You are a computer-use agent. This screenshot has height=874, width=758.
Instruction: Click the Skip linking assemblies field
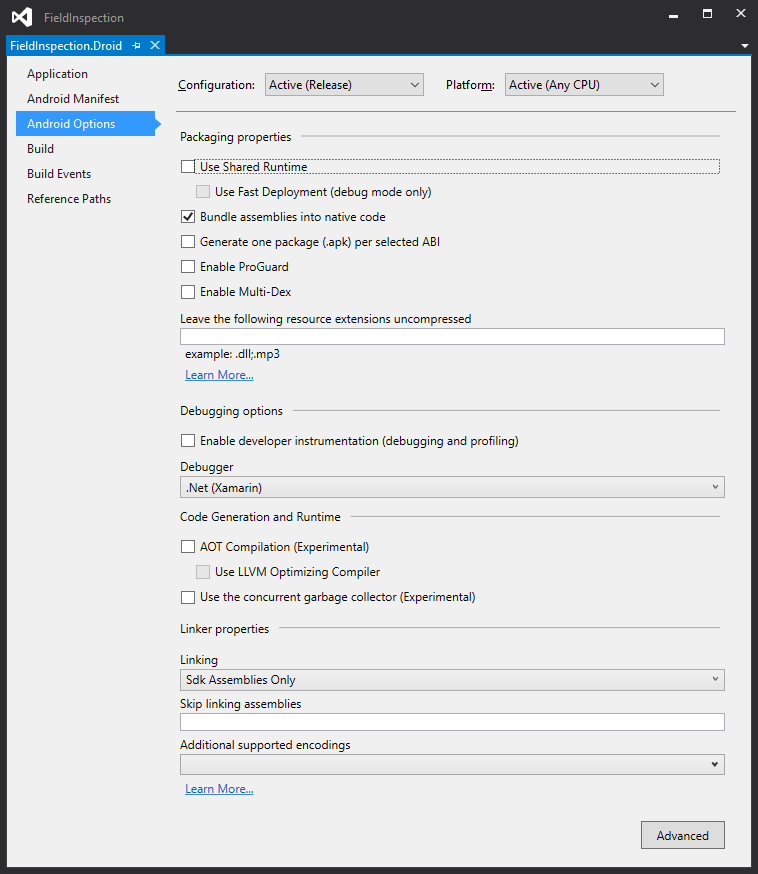(452, 722)
